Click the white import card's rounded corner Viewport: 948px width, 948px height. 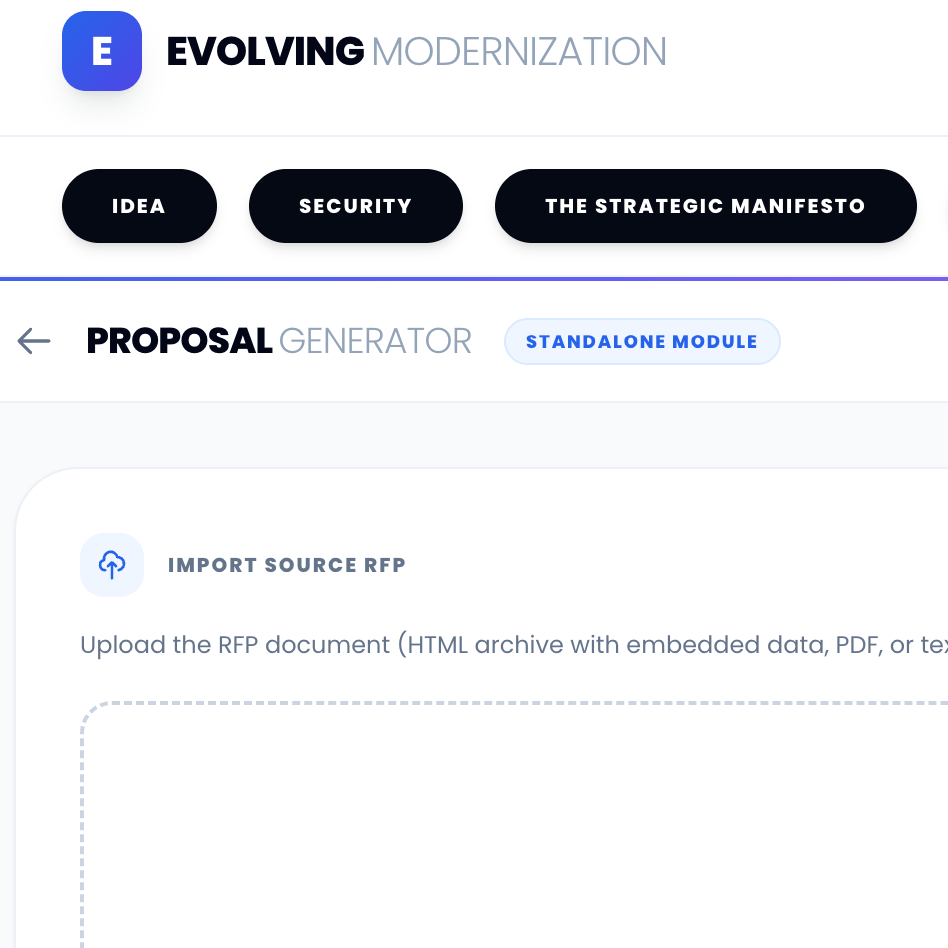pyautogui.click(x=37, y=489)
